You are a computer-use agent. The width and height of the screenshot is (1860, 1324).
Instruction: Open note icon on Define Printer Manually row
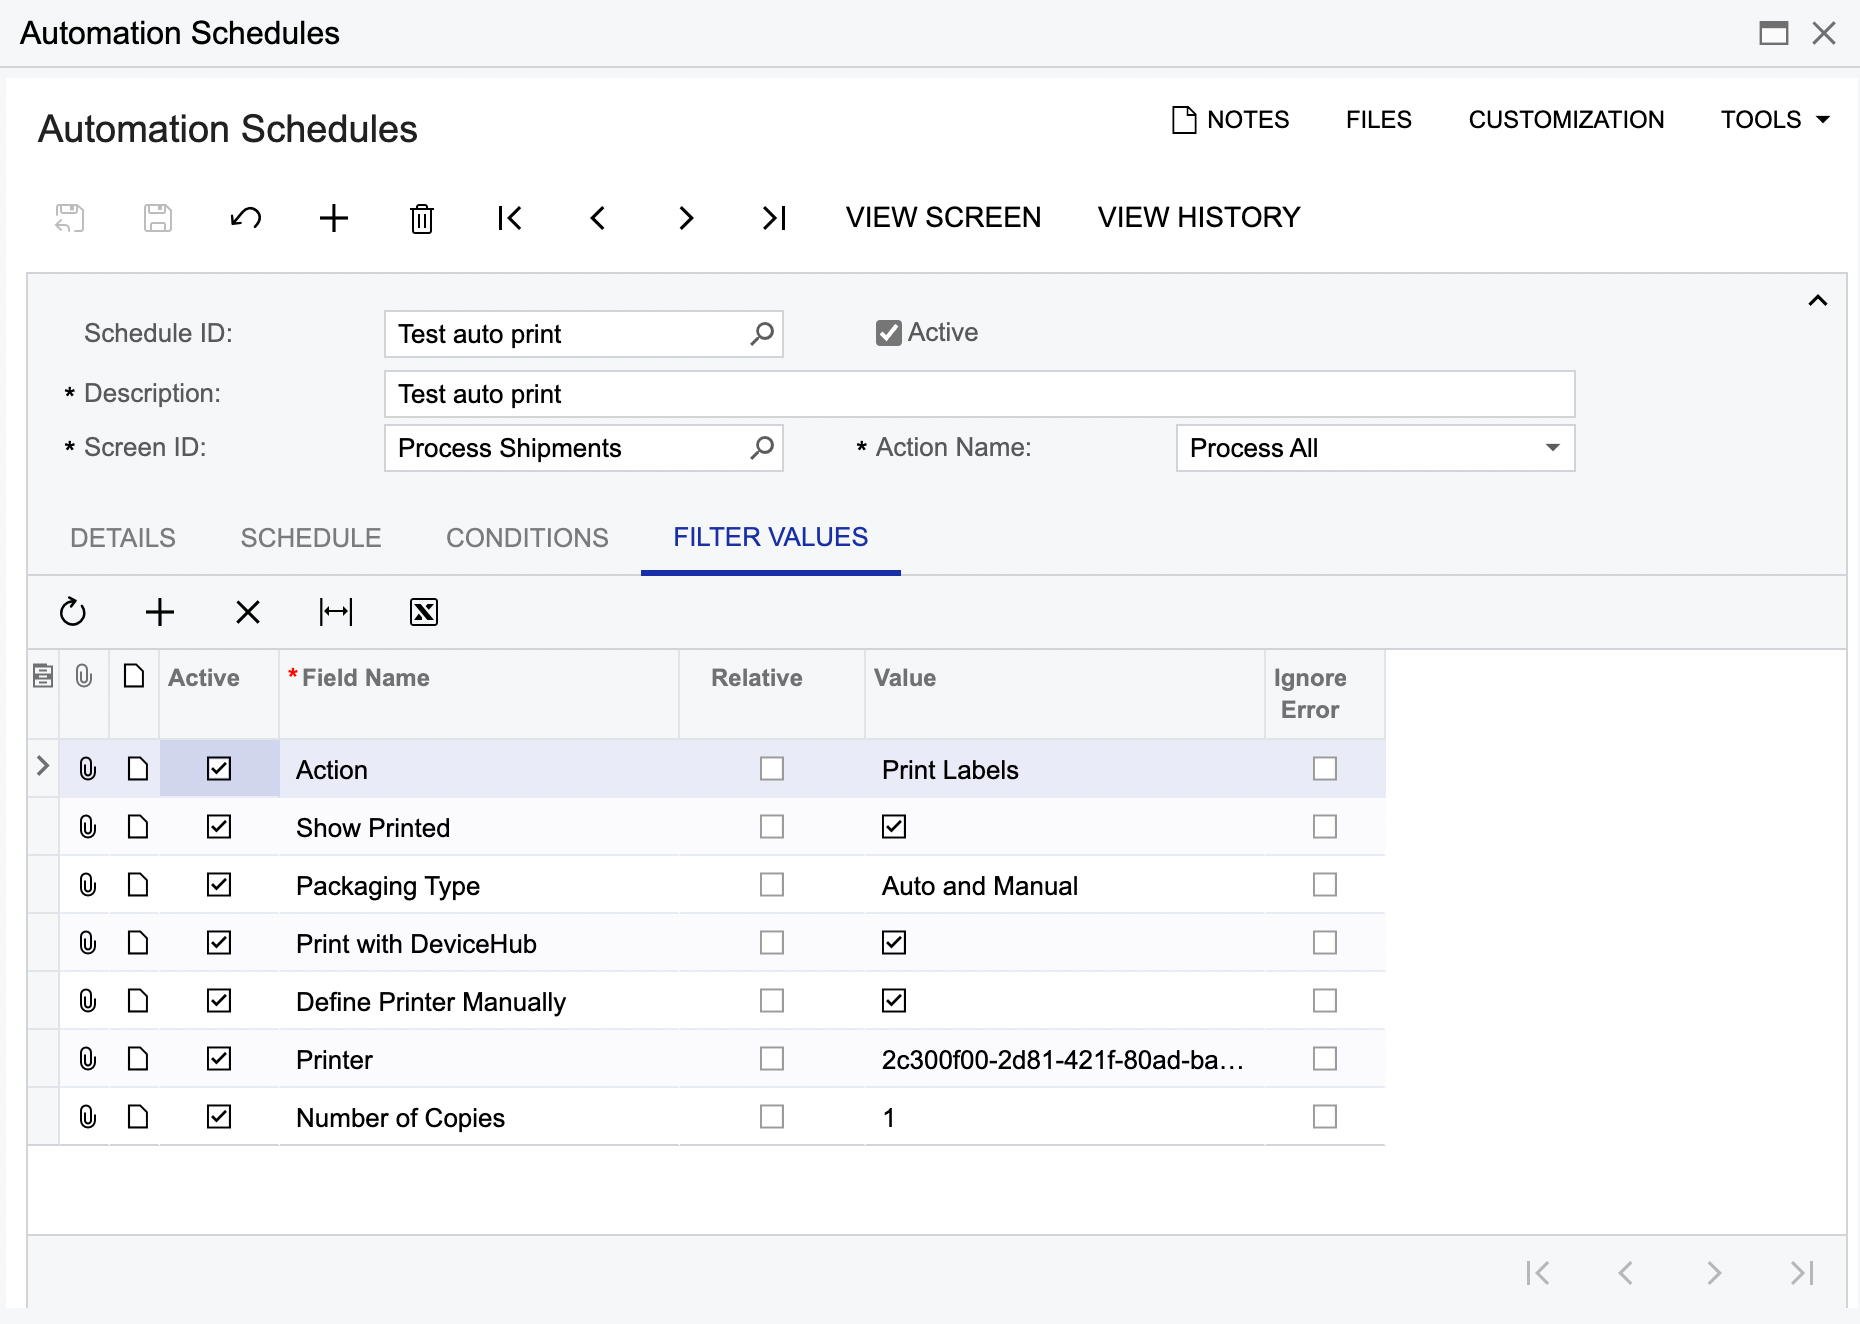138,1000
